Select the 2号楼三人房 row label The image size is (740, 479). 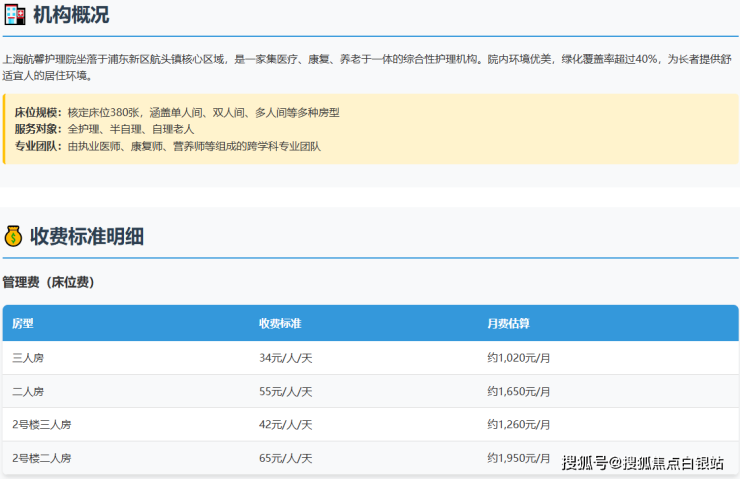click(x=41, y=424)
